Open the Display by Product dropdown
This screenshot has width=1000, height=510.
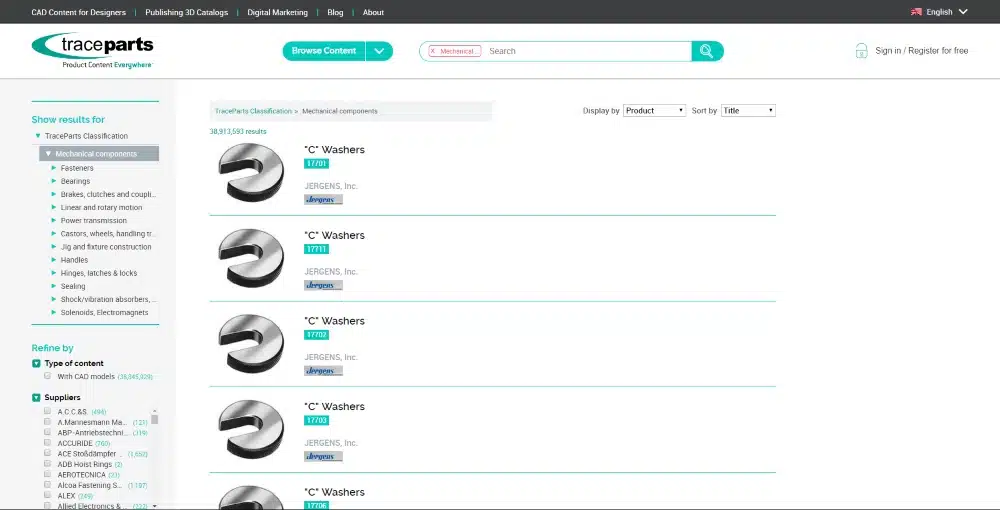(654, 110)
